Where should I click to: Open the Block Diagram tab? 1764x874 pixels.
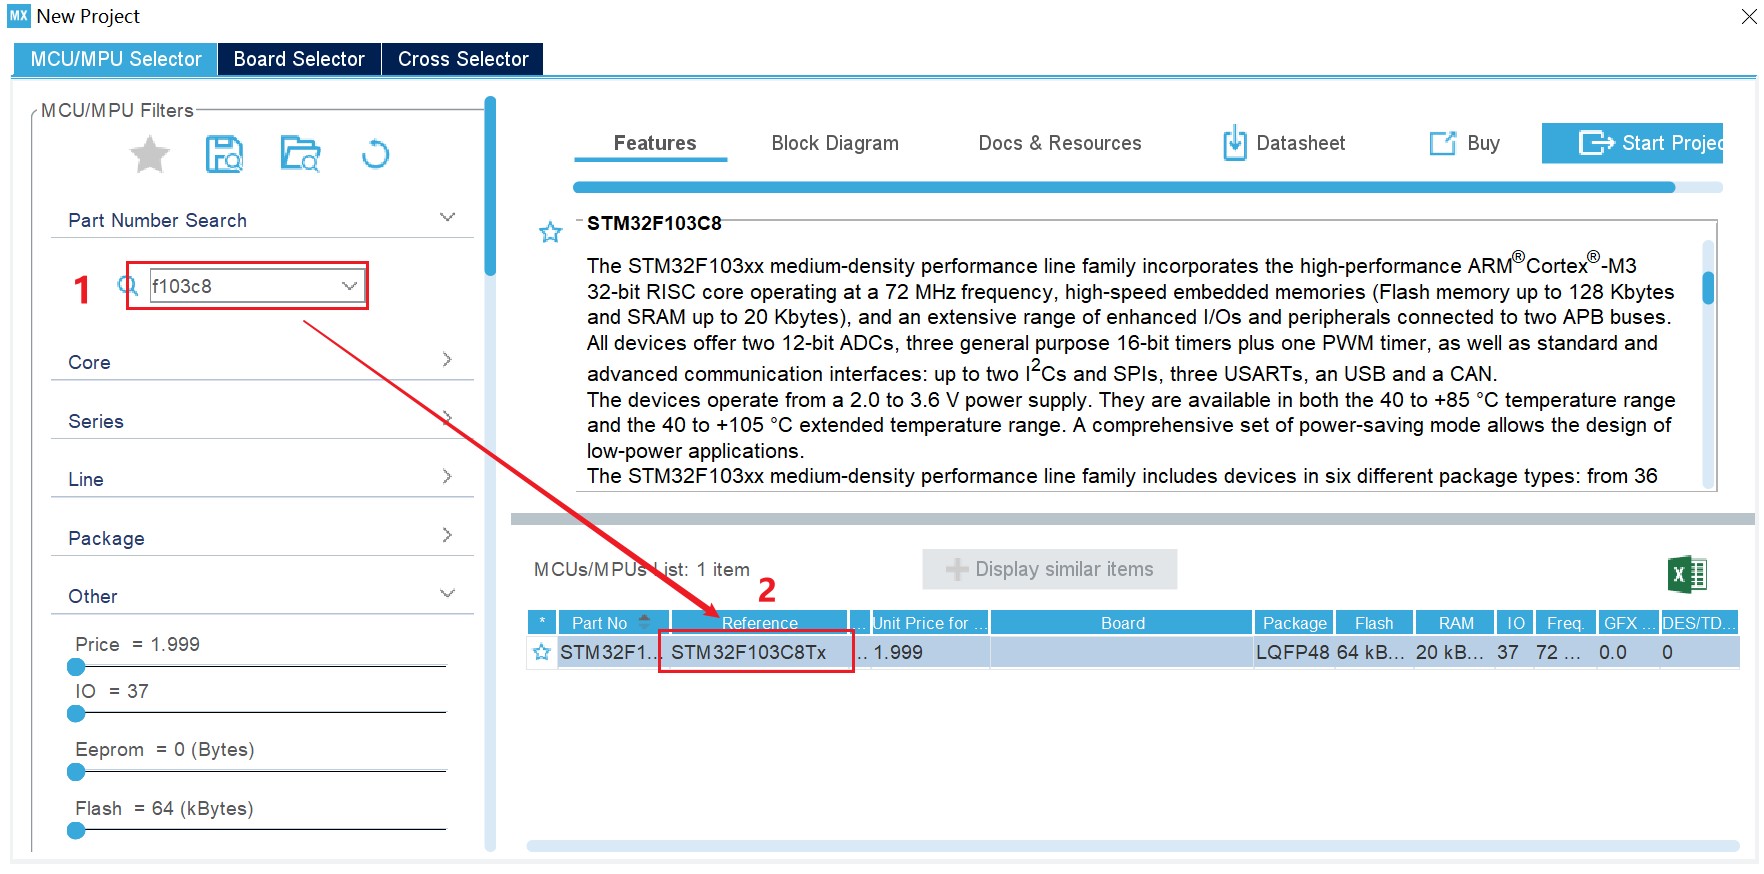click(835, 143)
